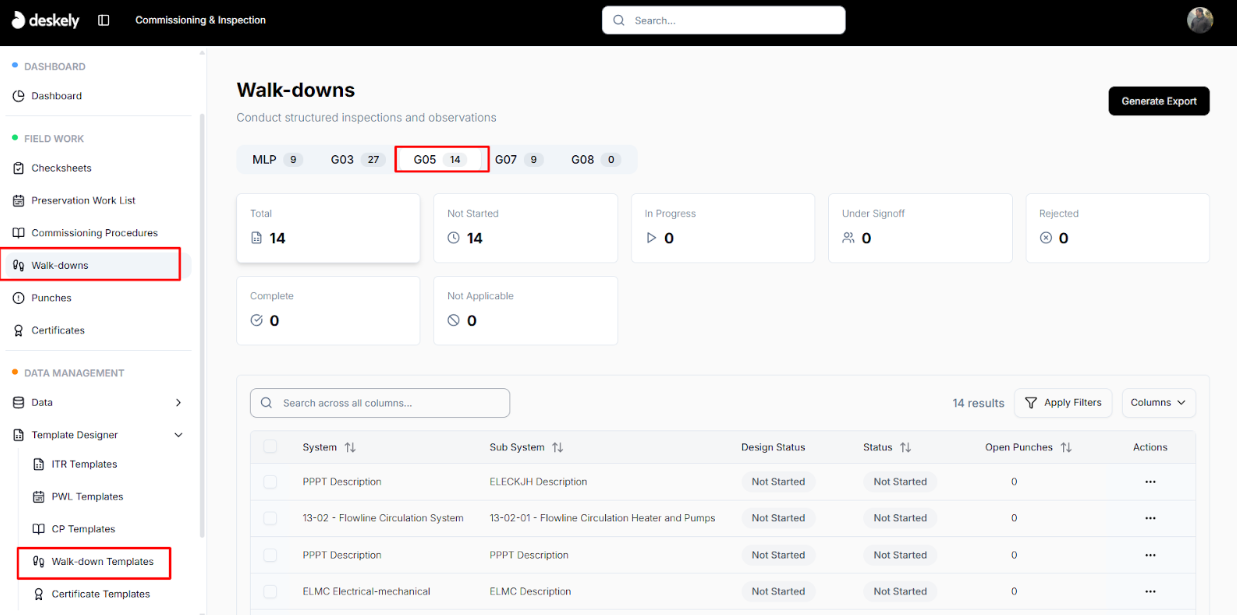Check the first PPPT Description row
1237x615 pixels.
click(x=270, y=482)
